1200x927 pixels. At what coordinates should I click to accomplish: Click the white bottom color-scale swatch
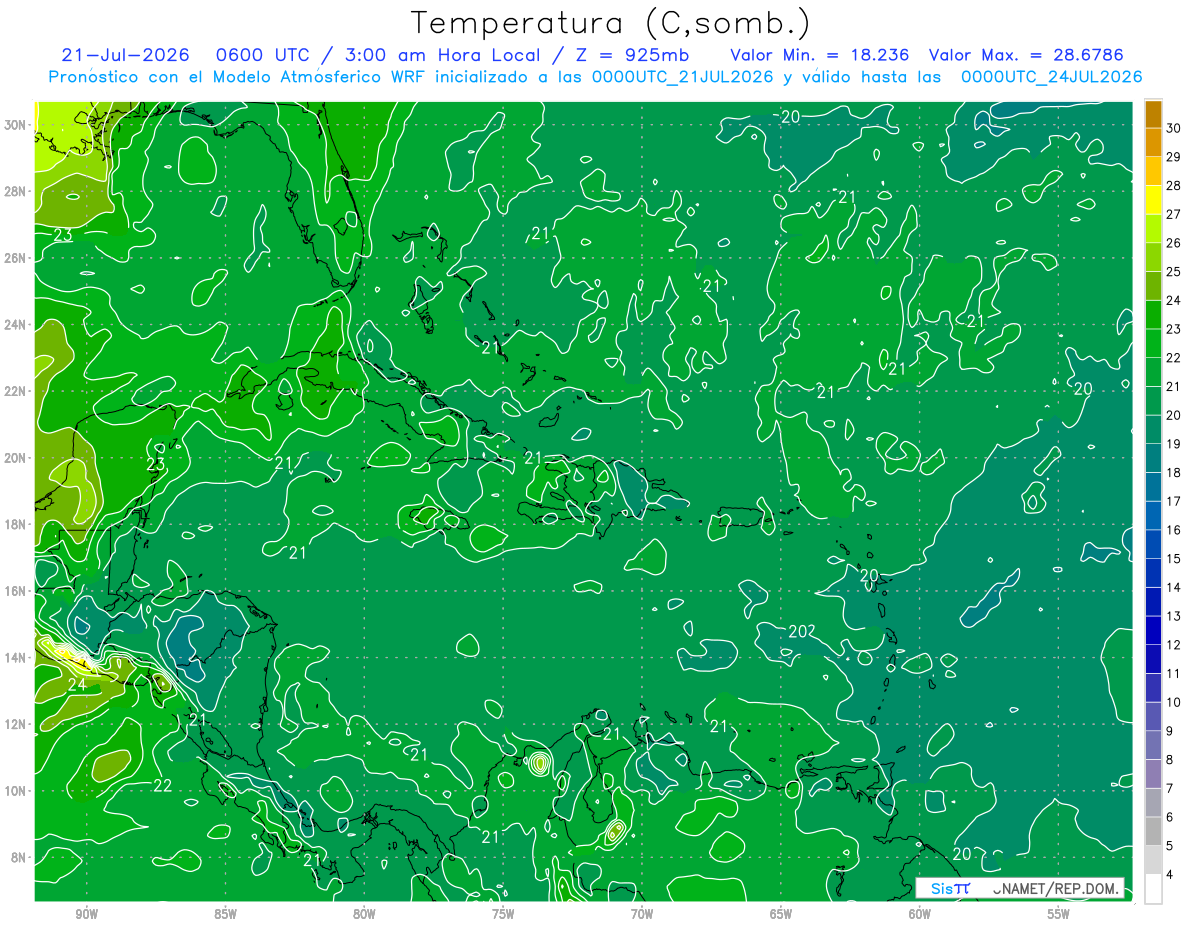coord(1153,889)
